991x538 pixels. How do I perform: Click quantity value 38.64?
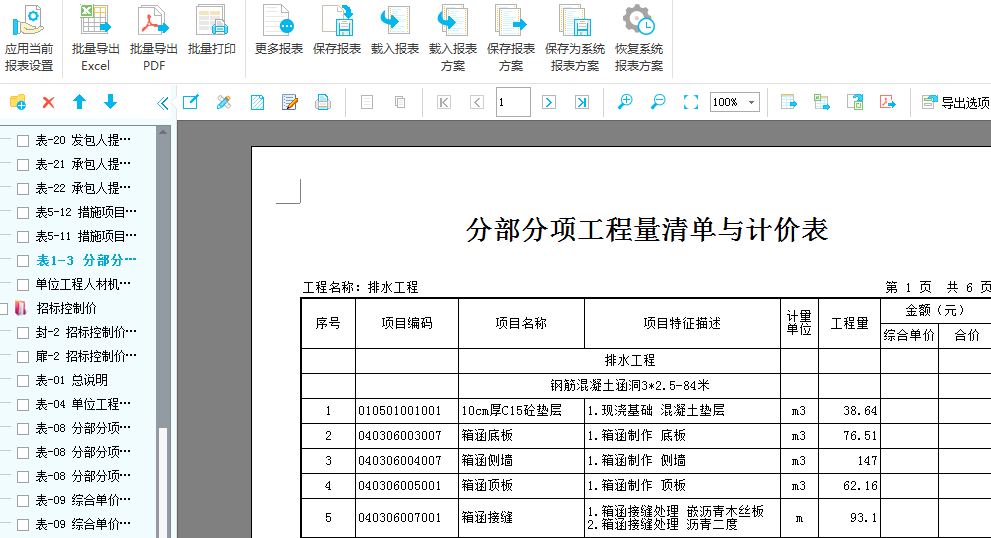[x=849, y=411]
